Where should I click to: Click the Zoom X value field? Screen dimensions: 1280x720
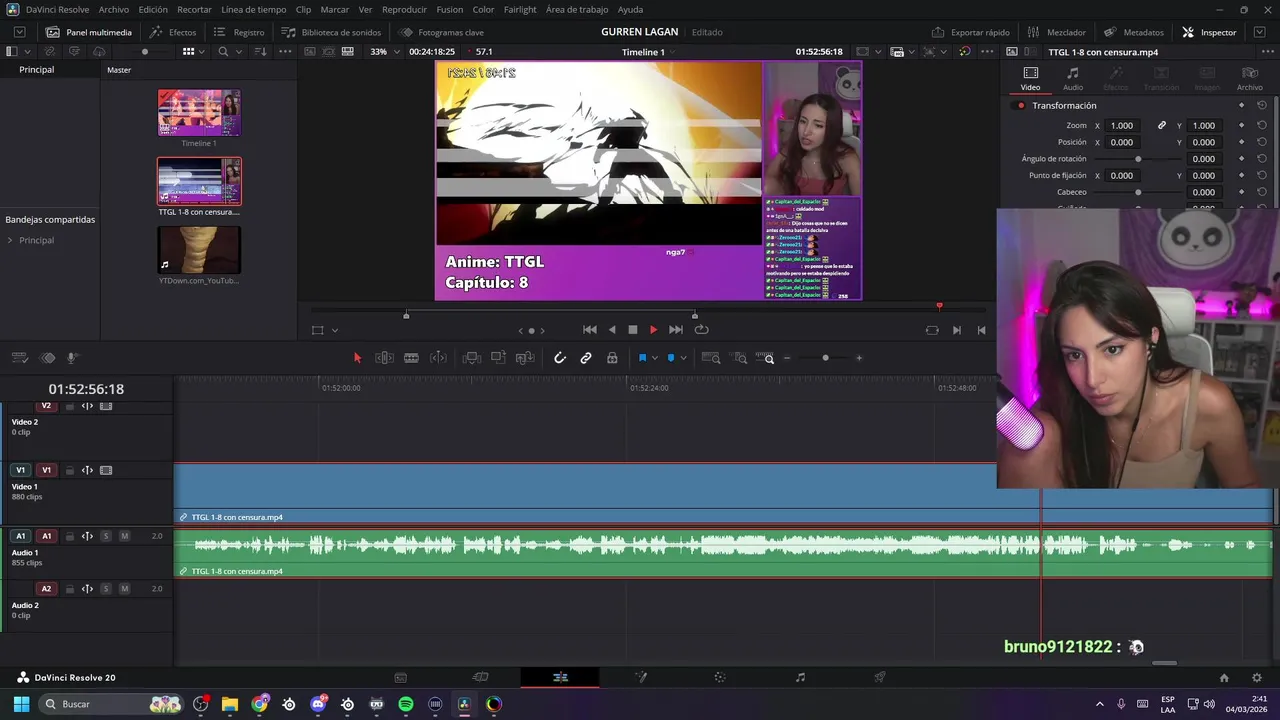(1123, 126)
